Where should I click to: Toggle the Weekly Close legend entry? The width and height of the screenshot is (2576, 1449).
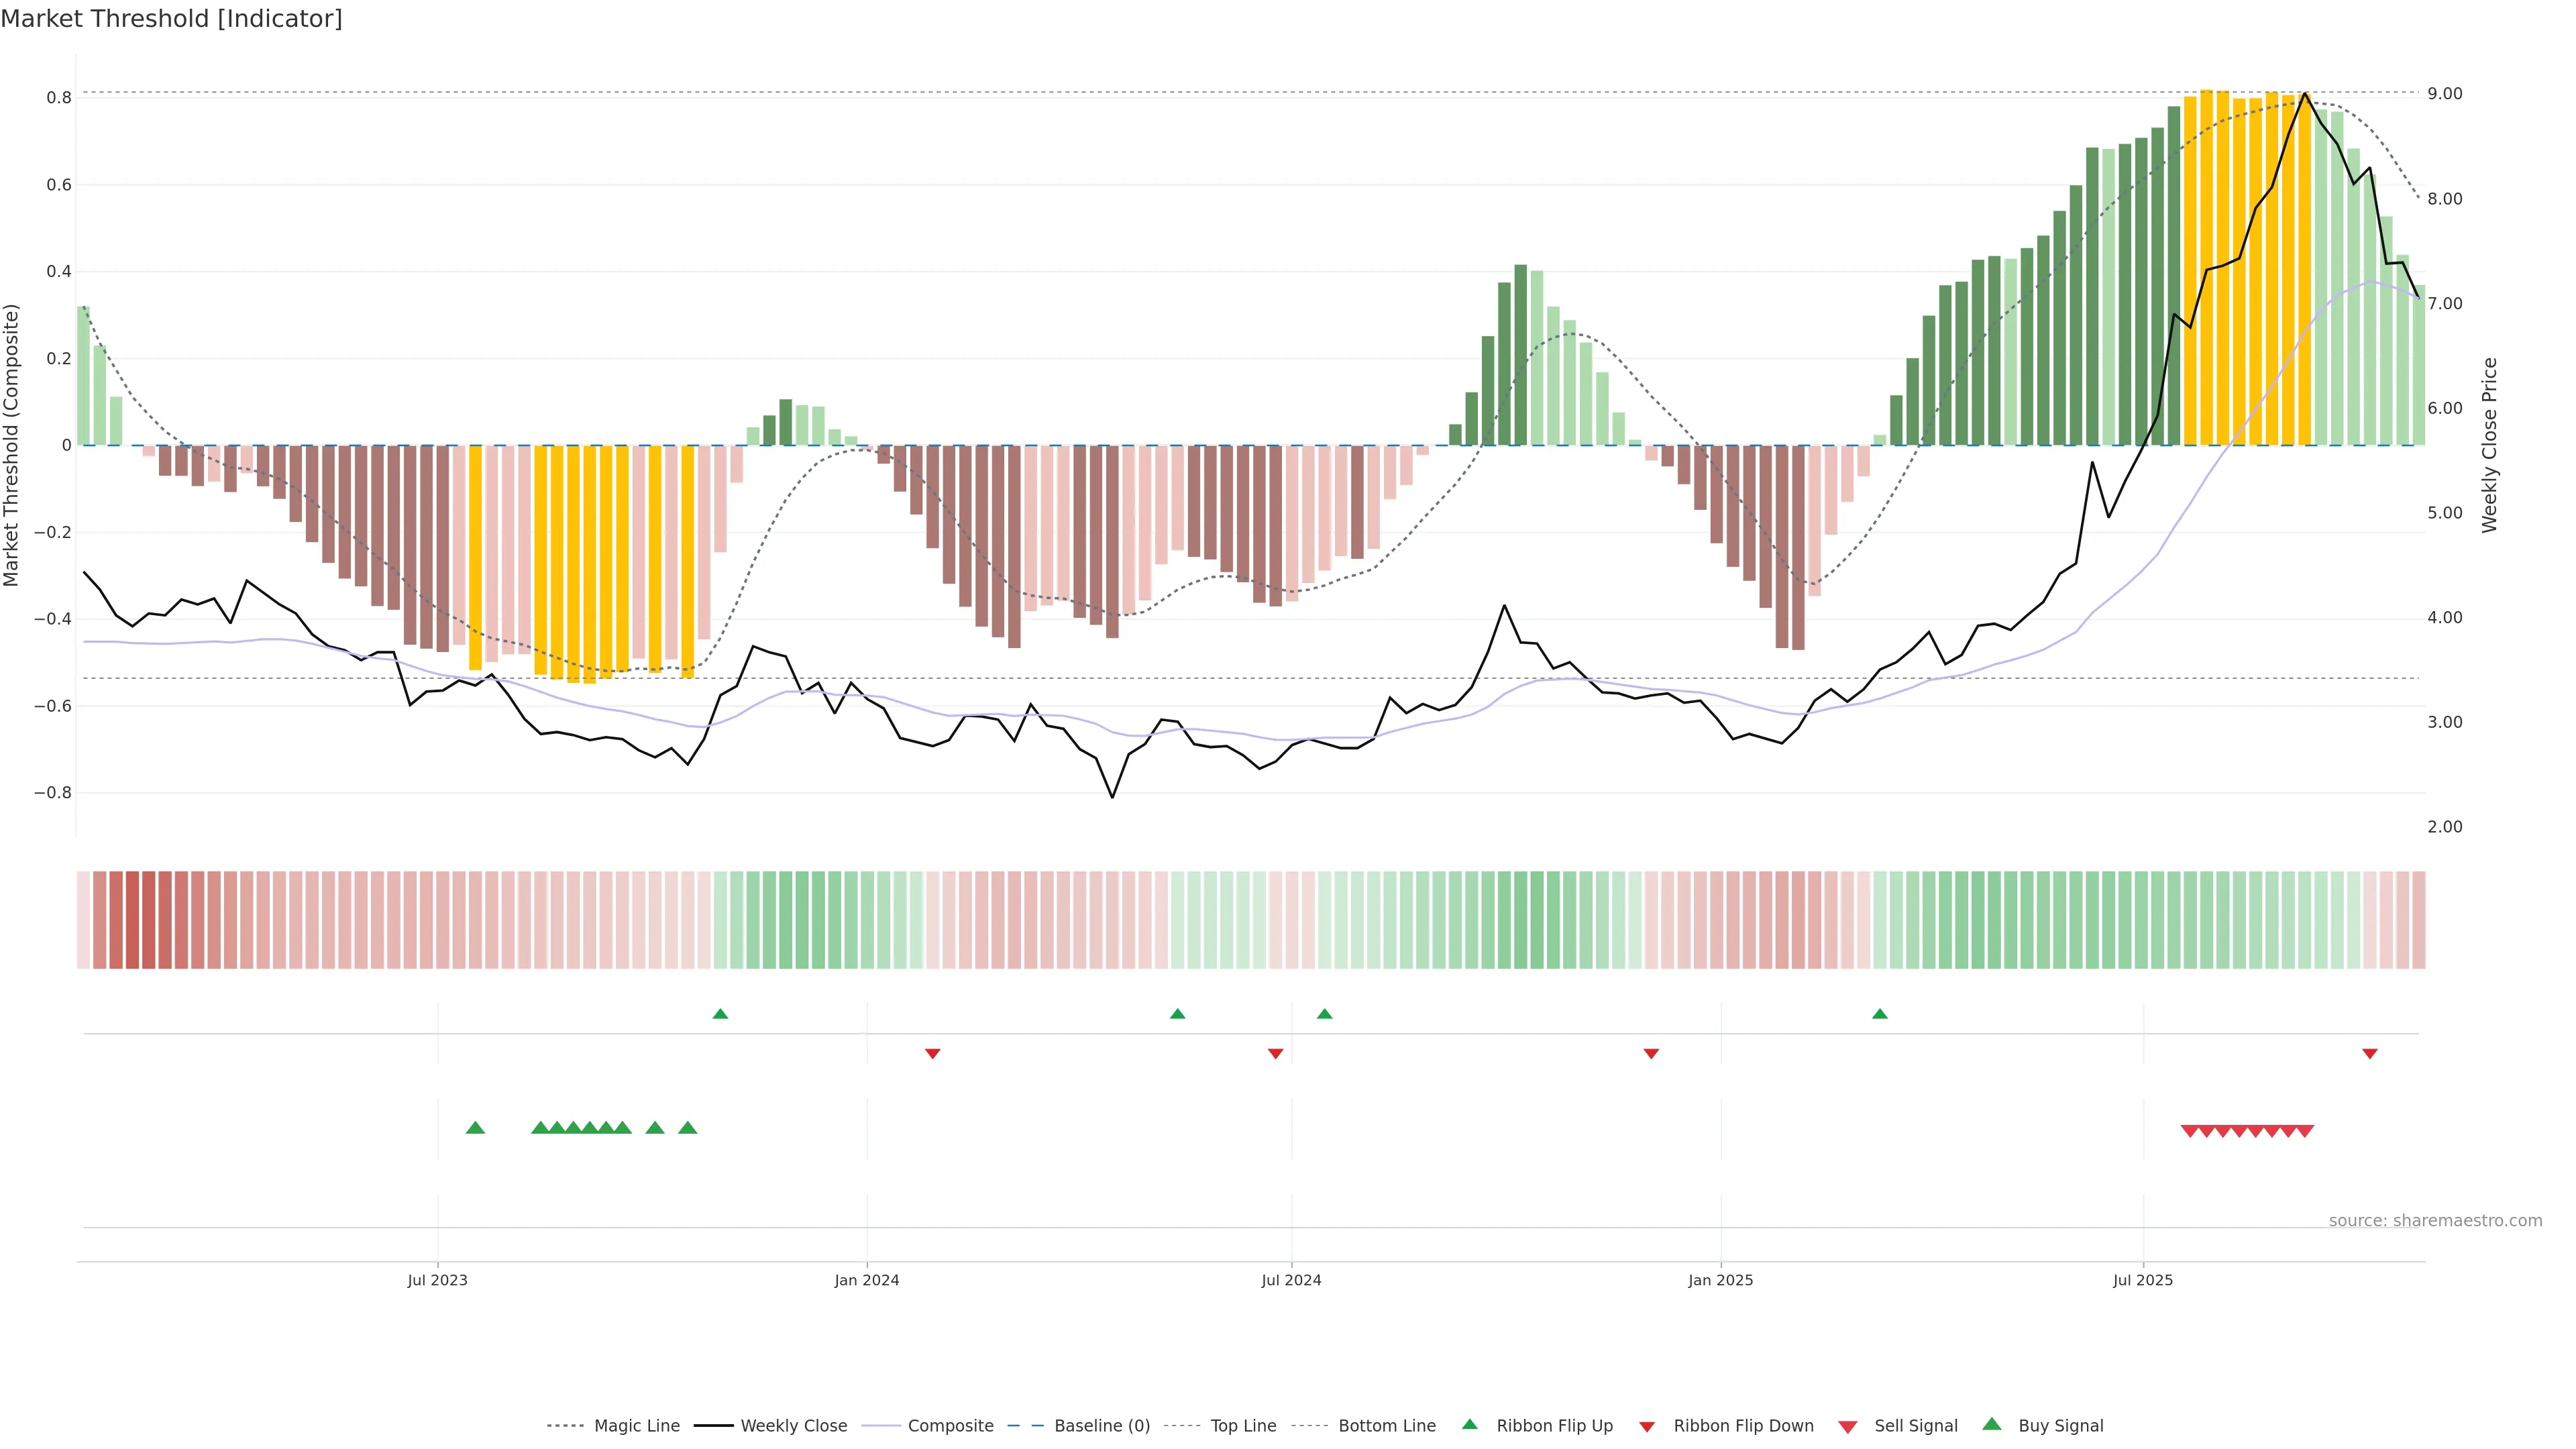[x=793, y=1426]
